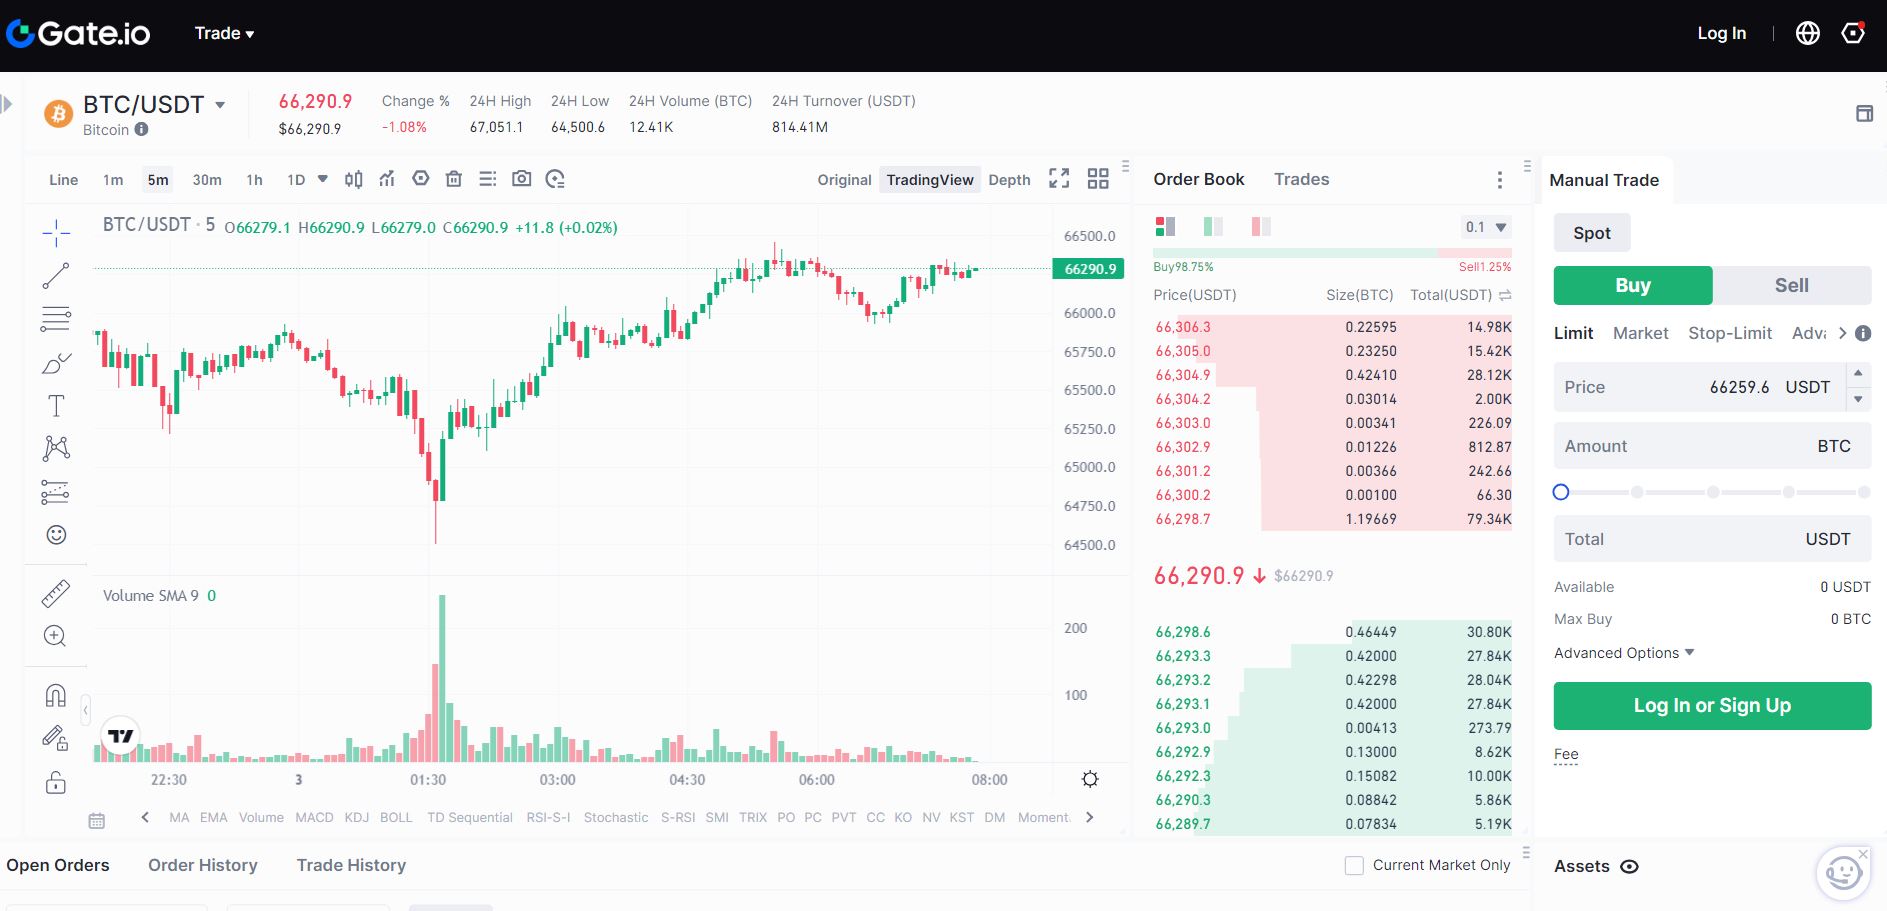Open the Order History tab
This screenshot has width=1887, height=911.
pos(203,865)
